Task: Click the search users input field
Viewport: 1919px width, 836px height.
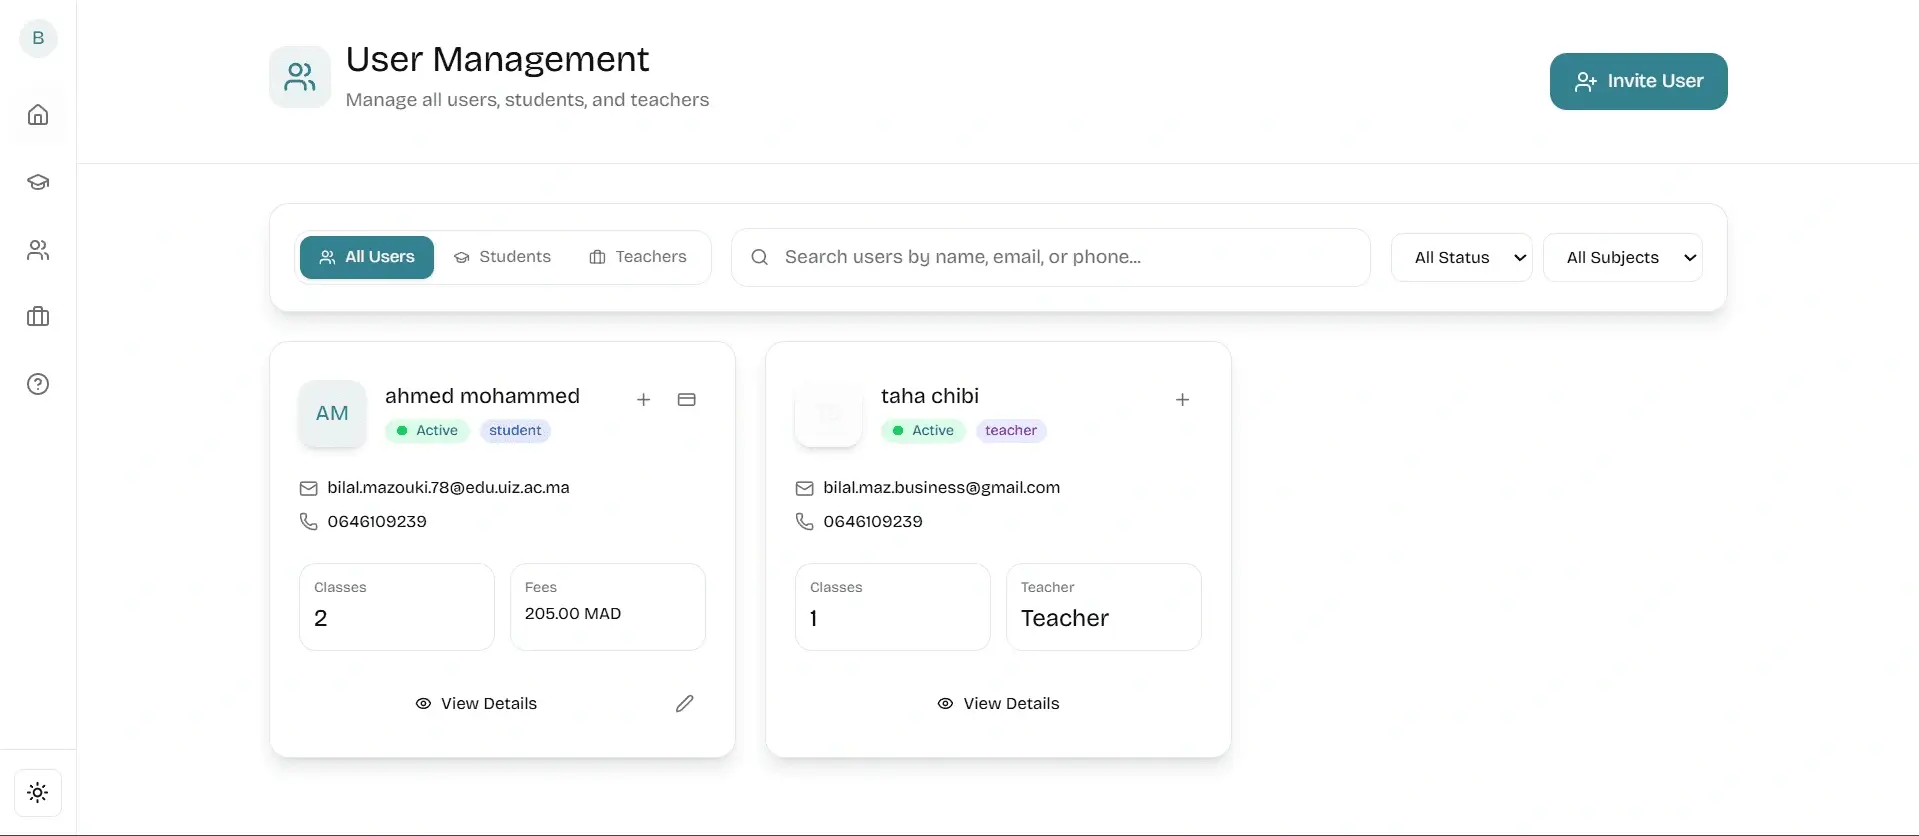Action: (x=1050, y=258)
